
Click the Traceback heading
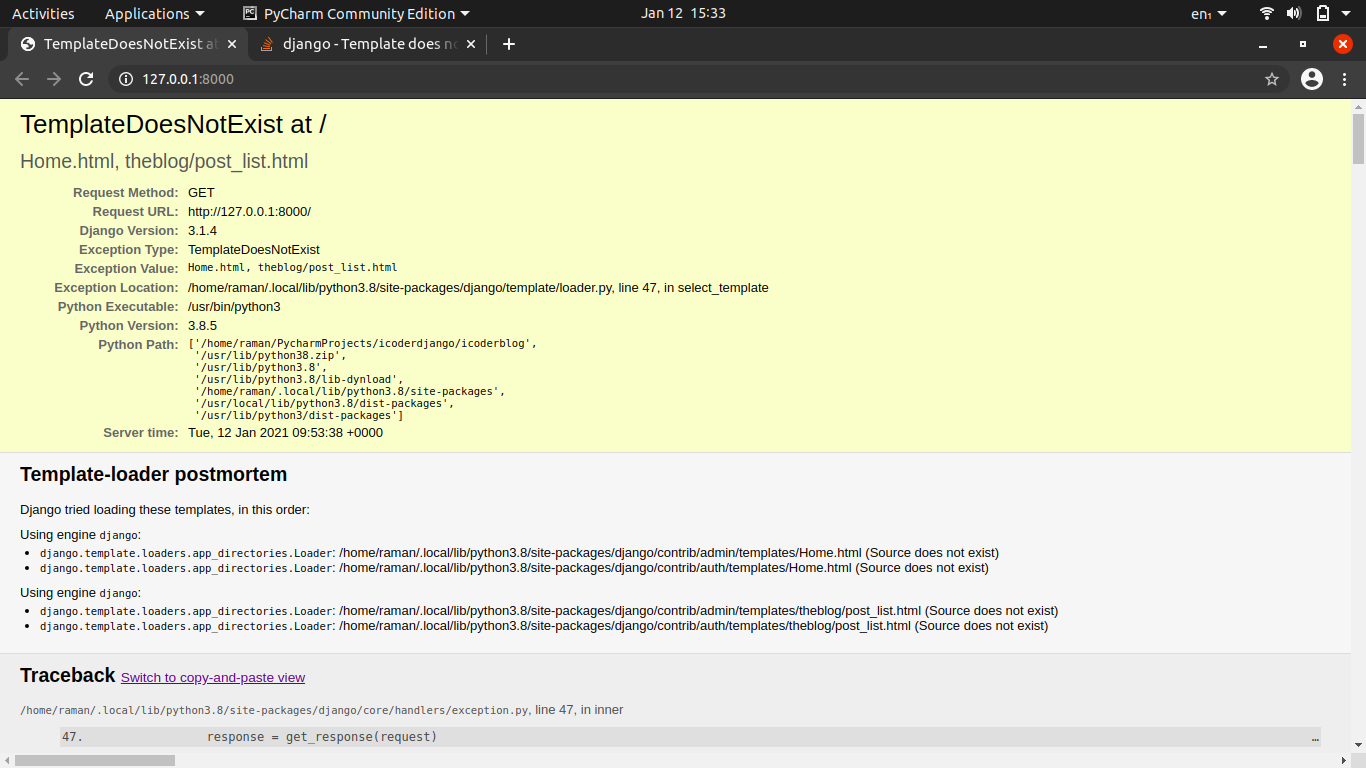[67, 675]
